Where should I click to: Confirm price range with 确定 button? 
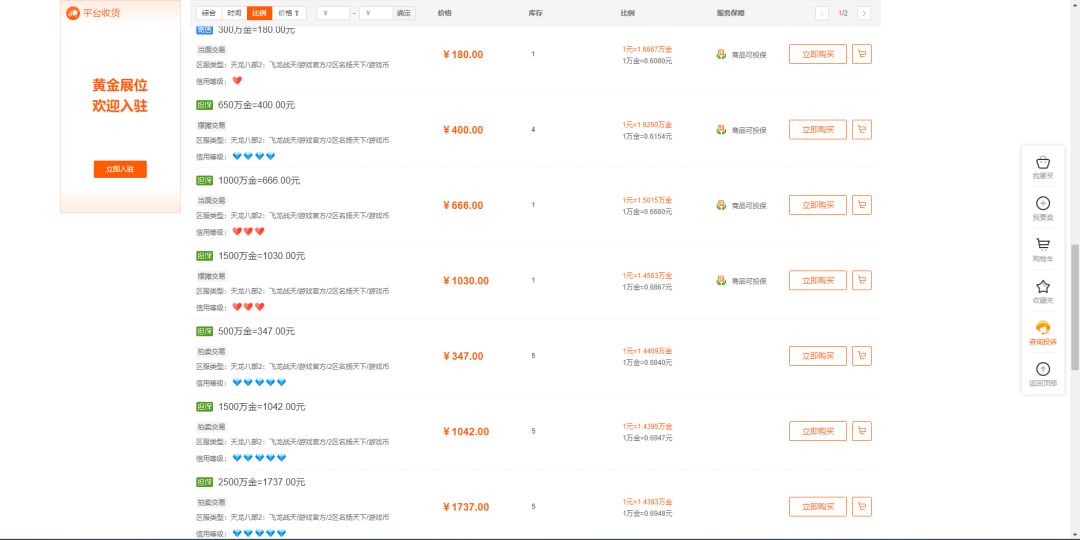coord(404,13)
